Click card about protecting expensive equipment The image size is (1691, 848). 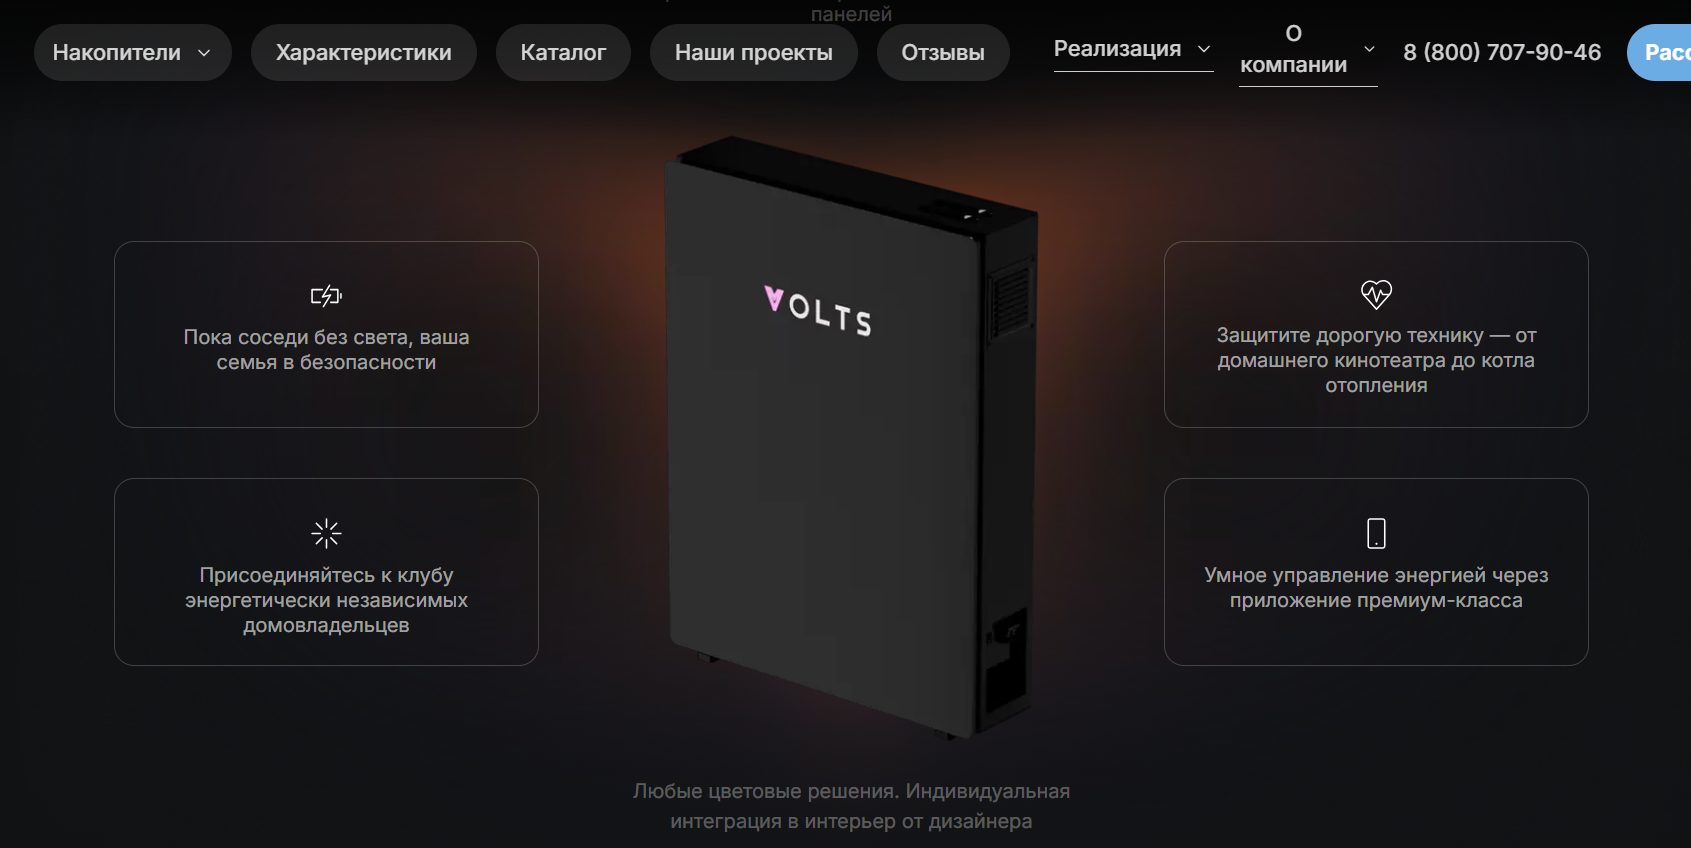click(1376, 334)
